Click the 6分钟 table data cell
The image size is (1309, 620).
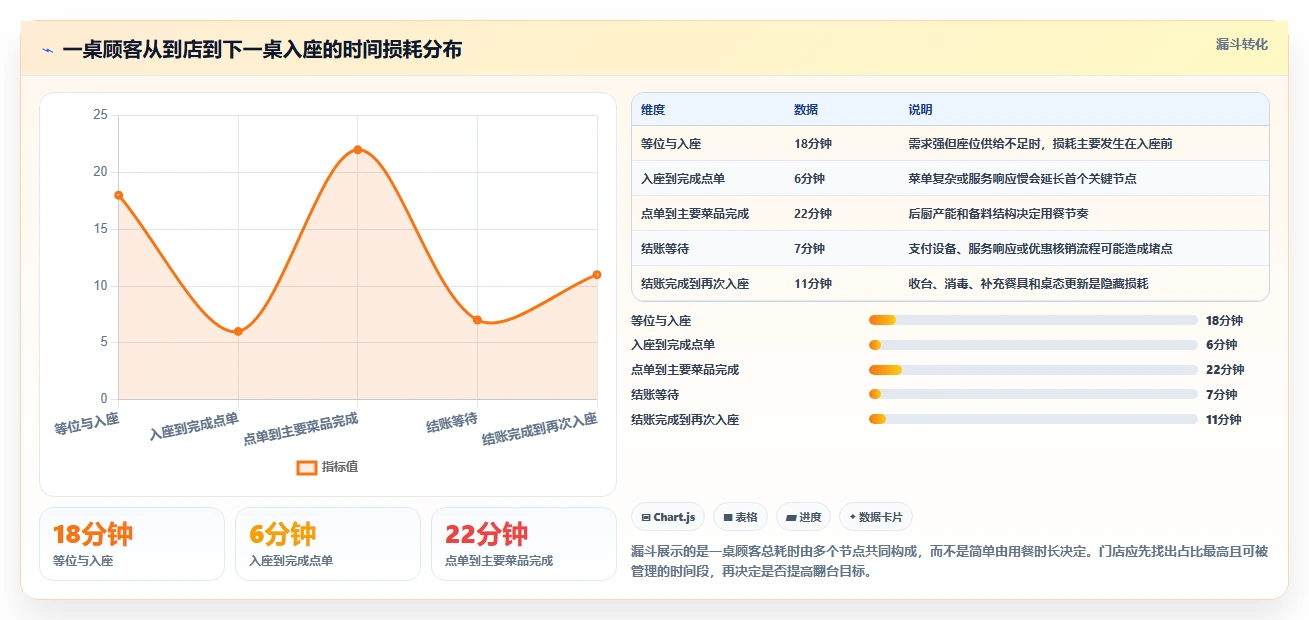pyautogui.click(x=809, y=179)
